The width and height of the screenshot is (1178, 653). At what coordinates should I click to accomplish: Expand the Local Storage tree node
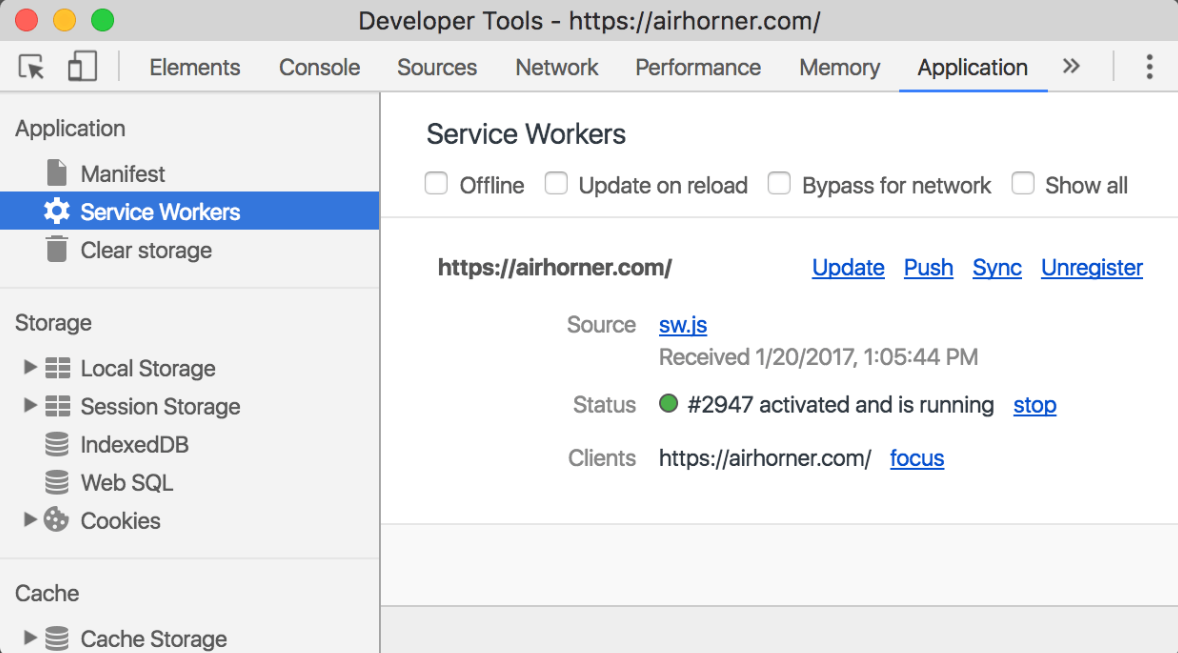(29, 367)
